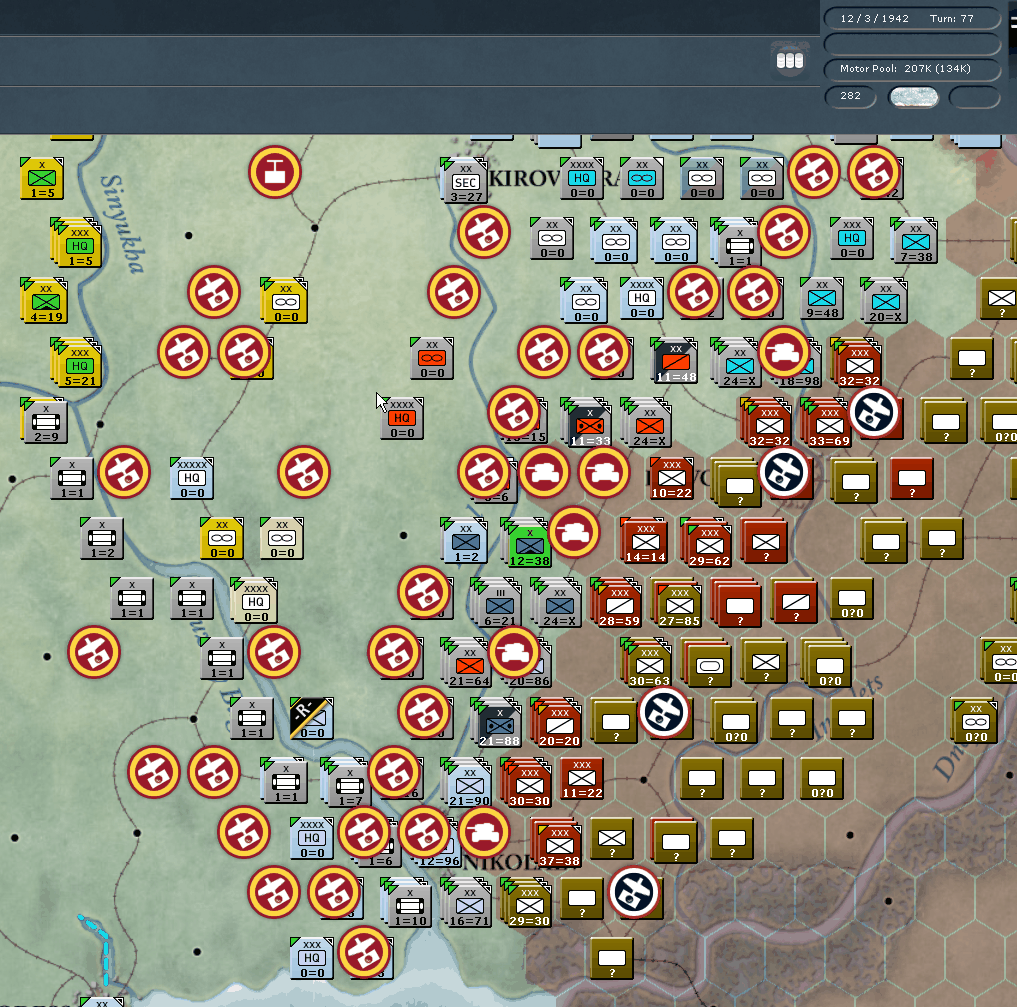This screenshot has width=1017, height=1007.
Task: Select the SEC 3=27 security division counter
Action: tap(465, 180)
